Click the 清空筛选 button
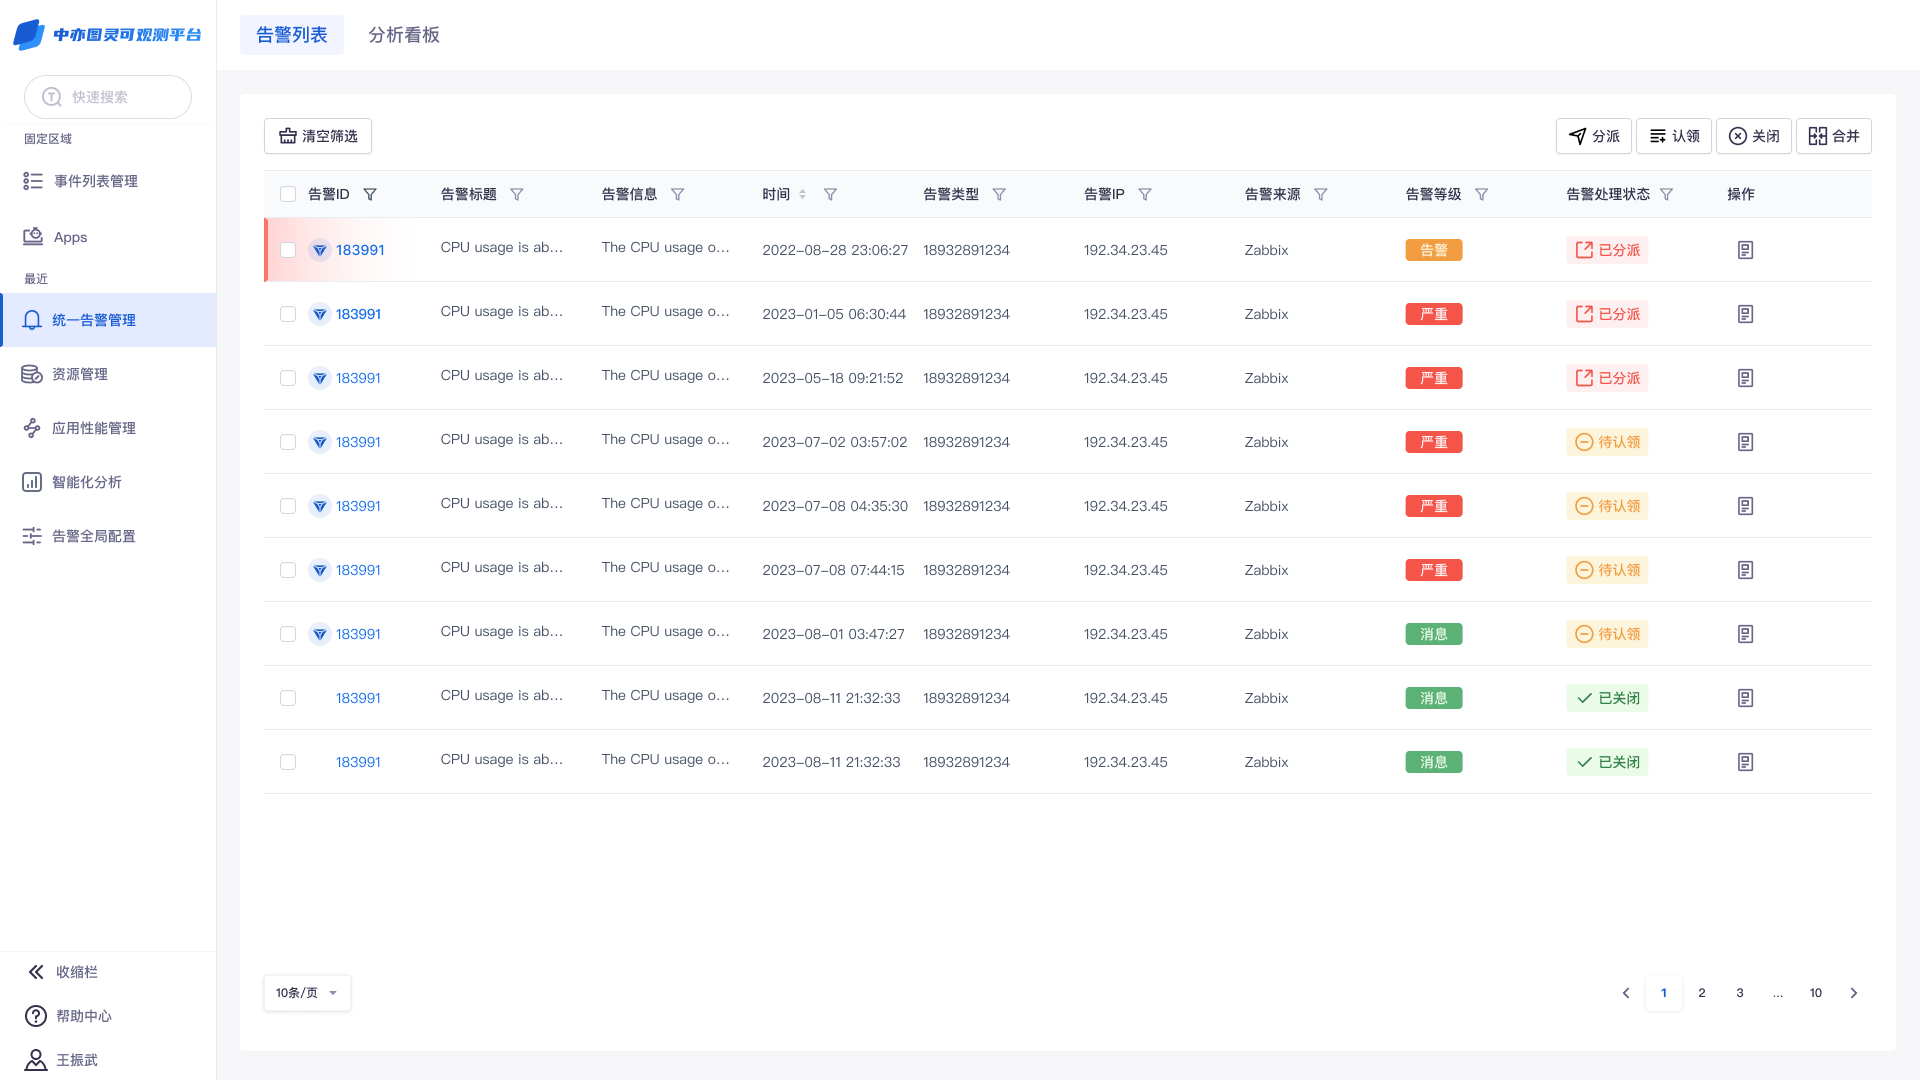1920x1080 pixels. 318,136
